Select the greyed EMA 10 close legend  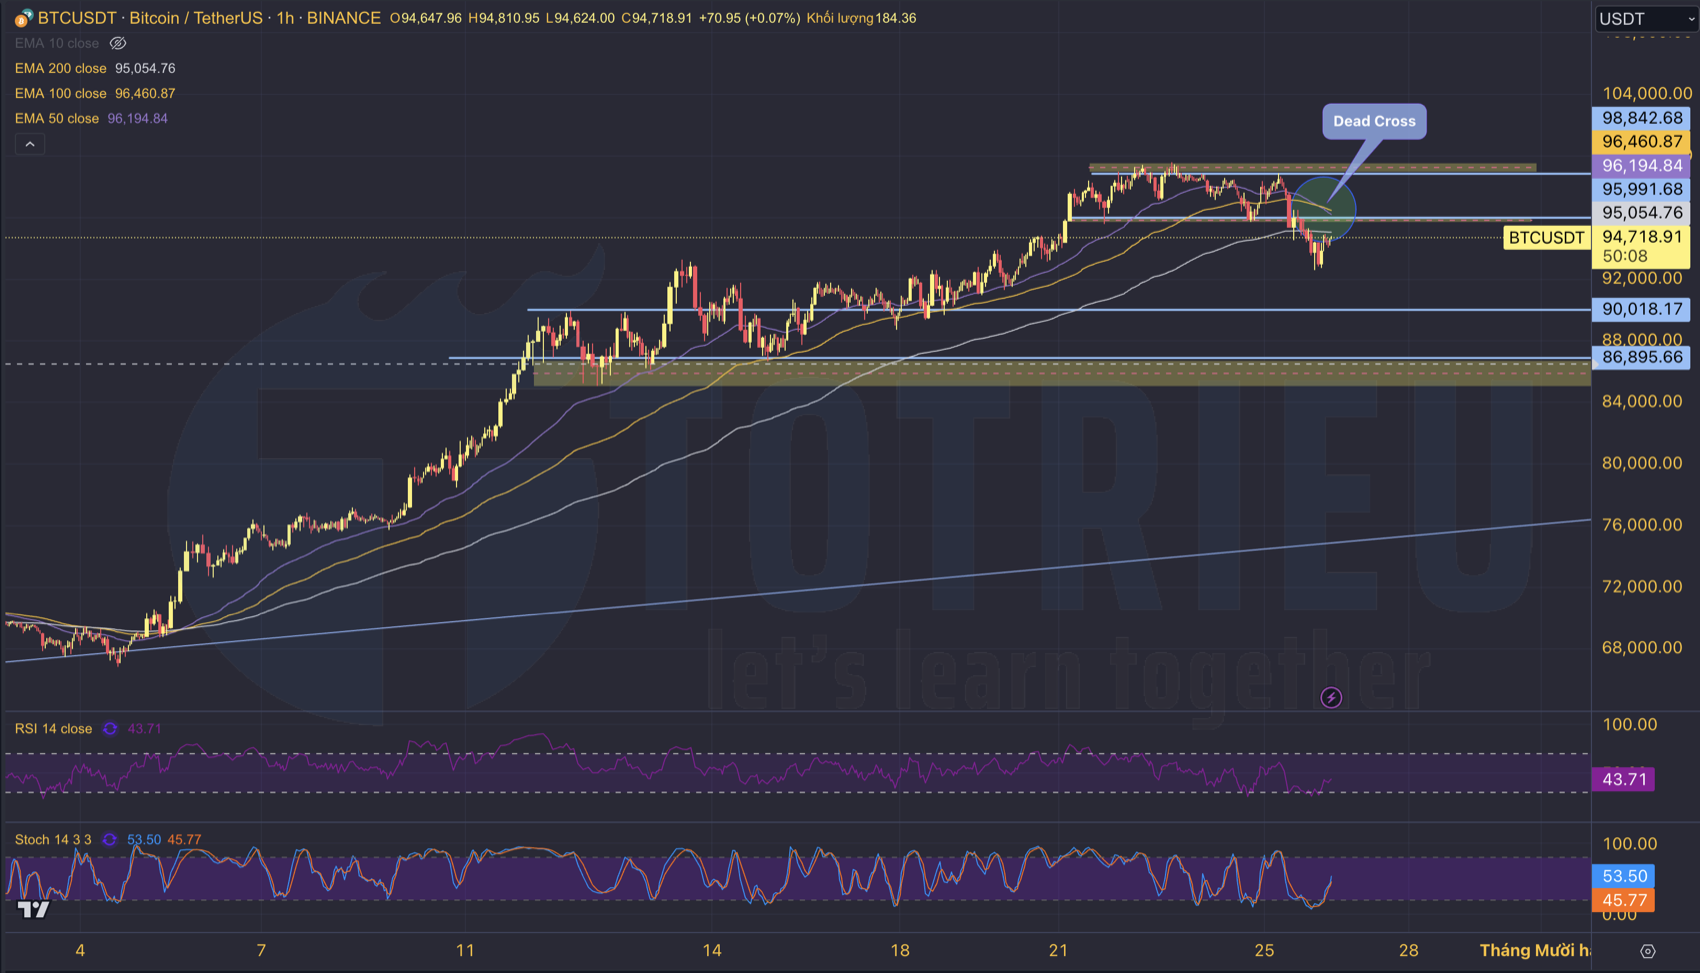tap(57, 43)
